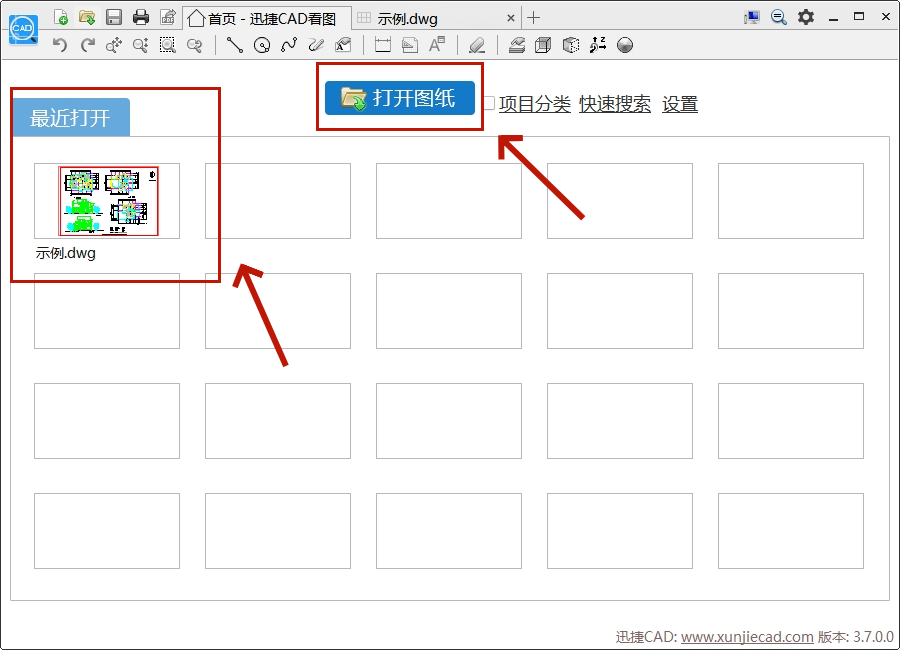Pick the eraser tool in toolbar
Viewport: 900px width, 650px height.
click(x=477, y=45)
